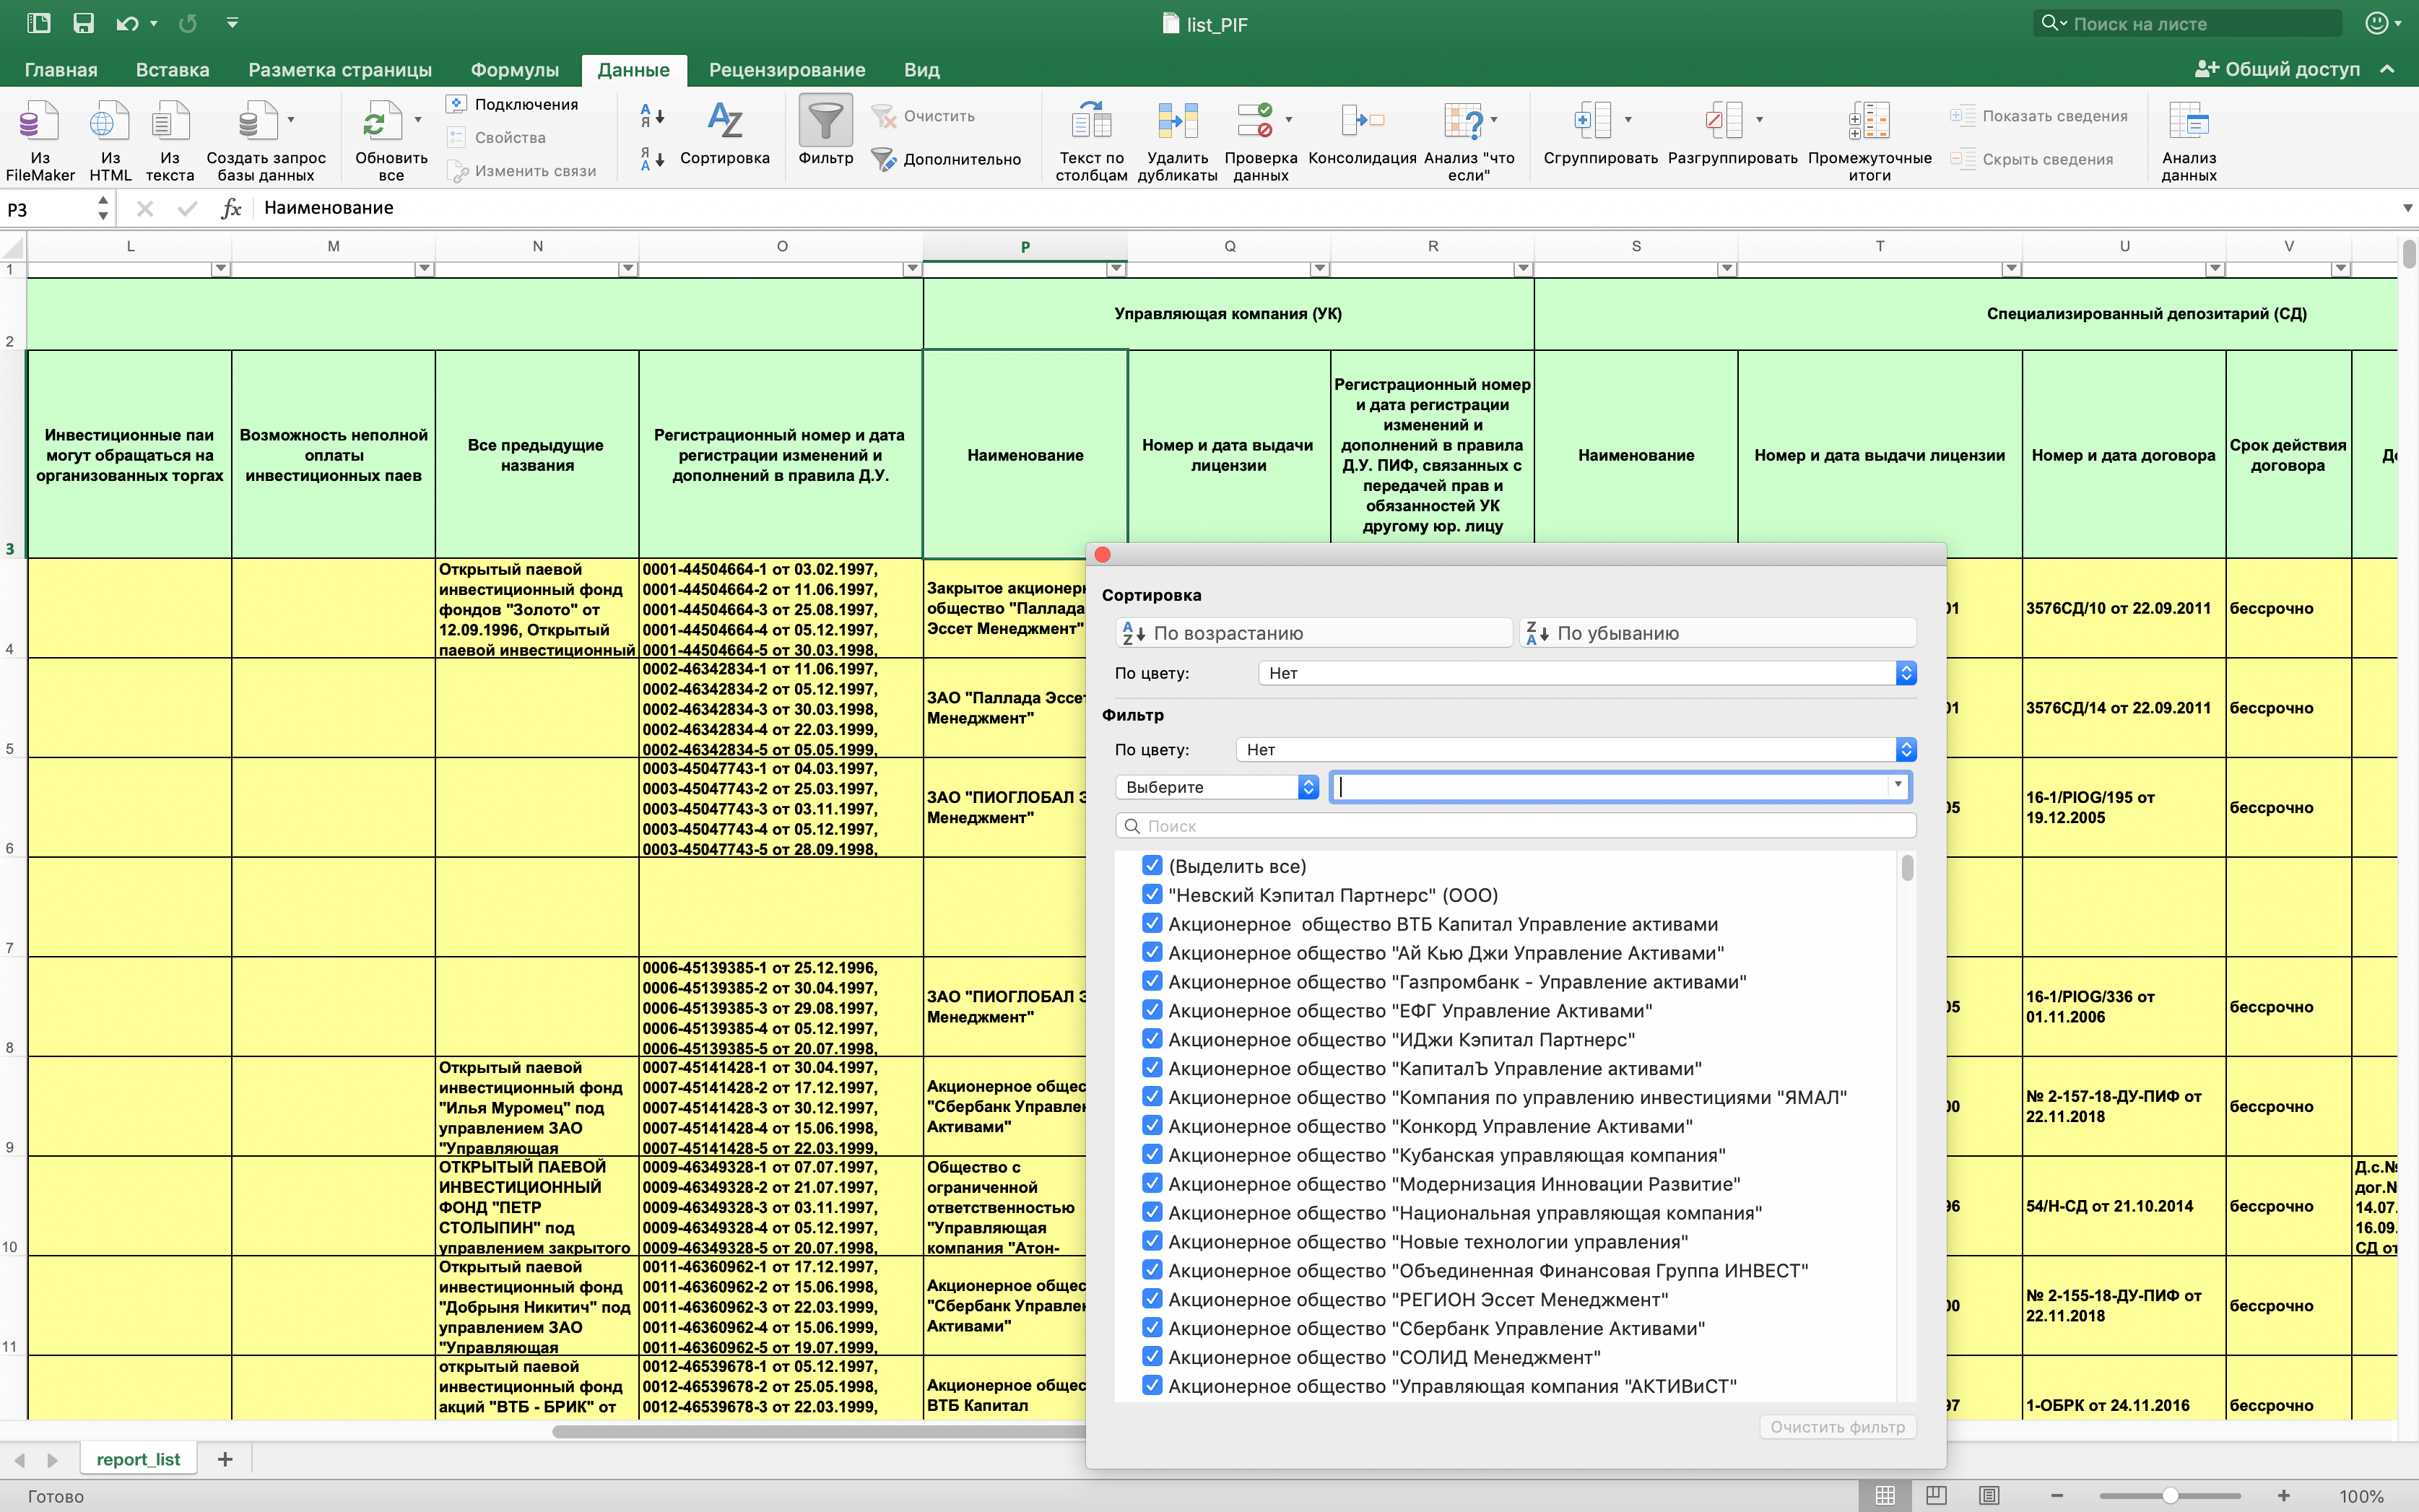Image resolution: width=2419 pixels, height=1512 pixels.
Task: Import data from HTML
Action: pos(110,140)
